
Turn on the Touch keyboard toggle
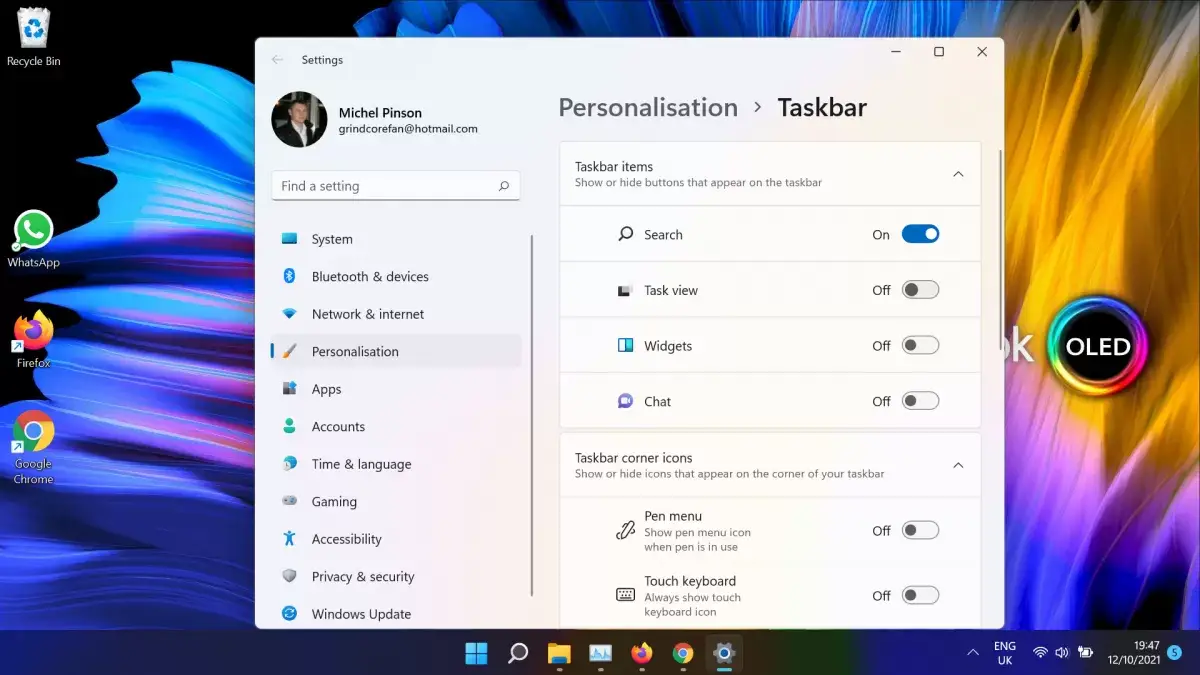tap(920, 595)
